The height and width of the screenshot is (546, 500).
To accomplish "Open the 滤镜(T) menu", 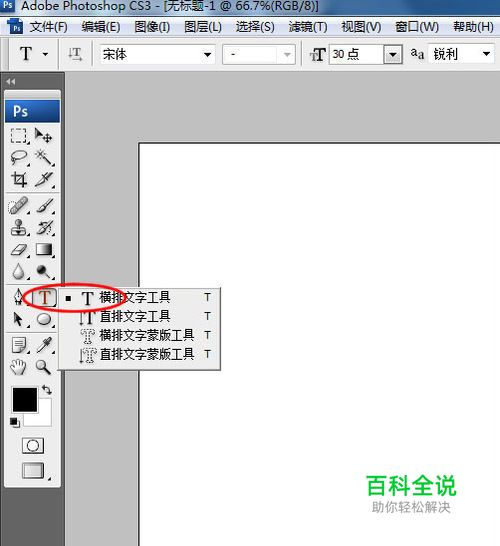I will [308, 26].
